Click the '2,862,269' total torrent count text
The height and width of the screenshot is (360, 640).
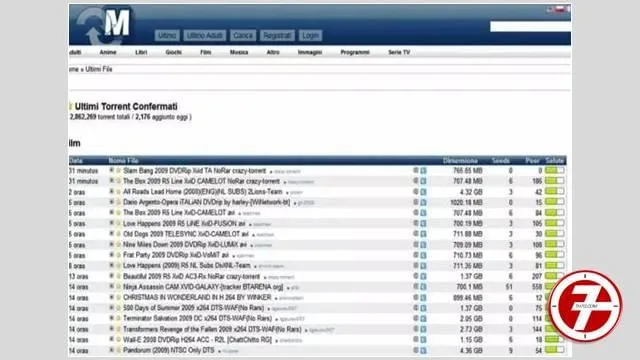coord(83,117)
